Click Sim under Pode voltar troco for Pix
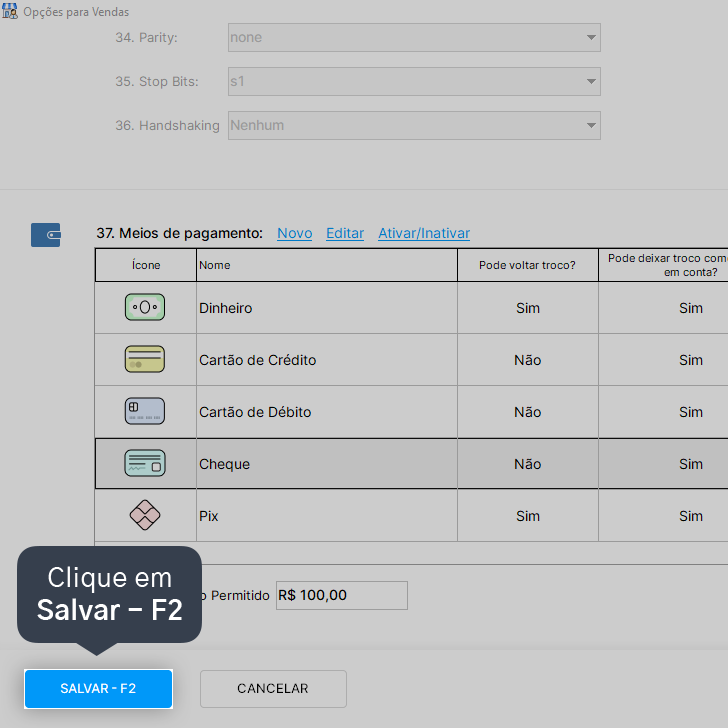728x728 pixels. point(528,516)
